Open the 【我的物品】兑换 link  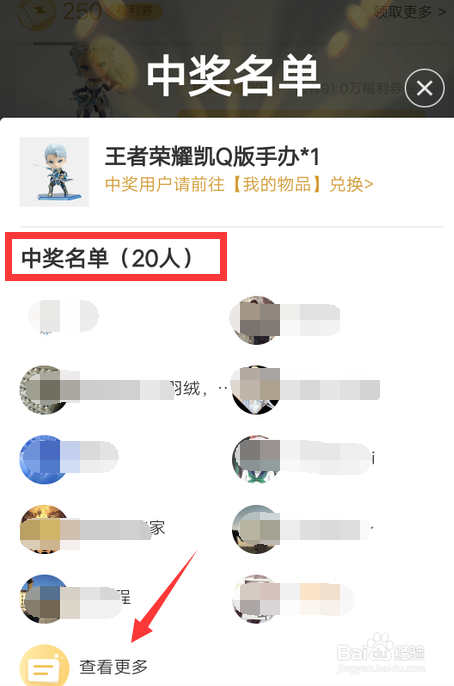point(239,184)
